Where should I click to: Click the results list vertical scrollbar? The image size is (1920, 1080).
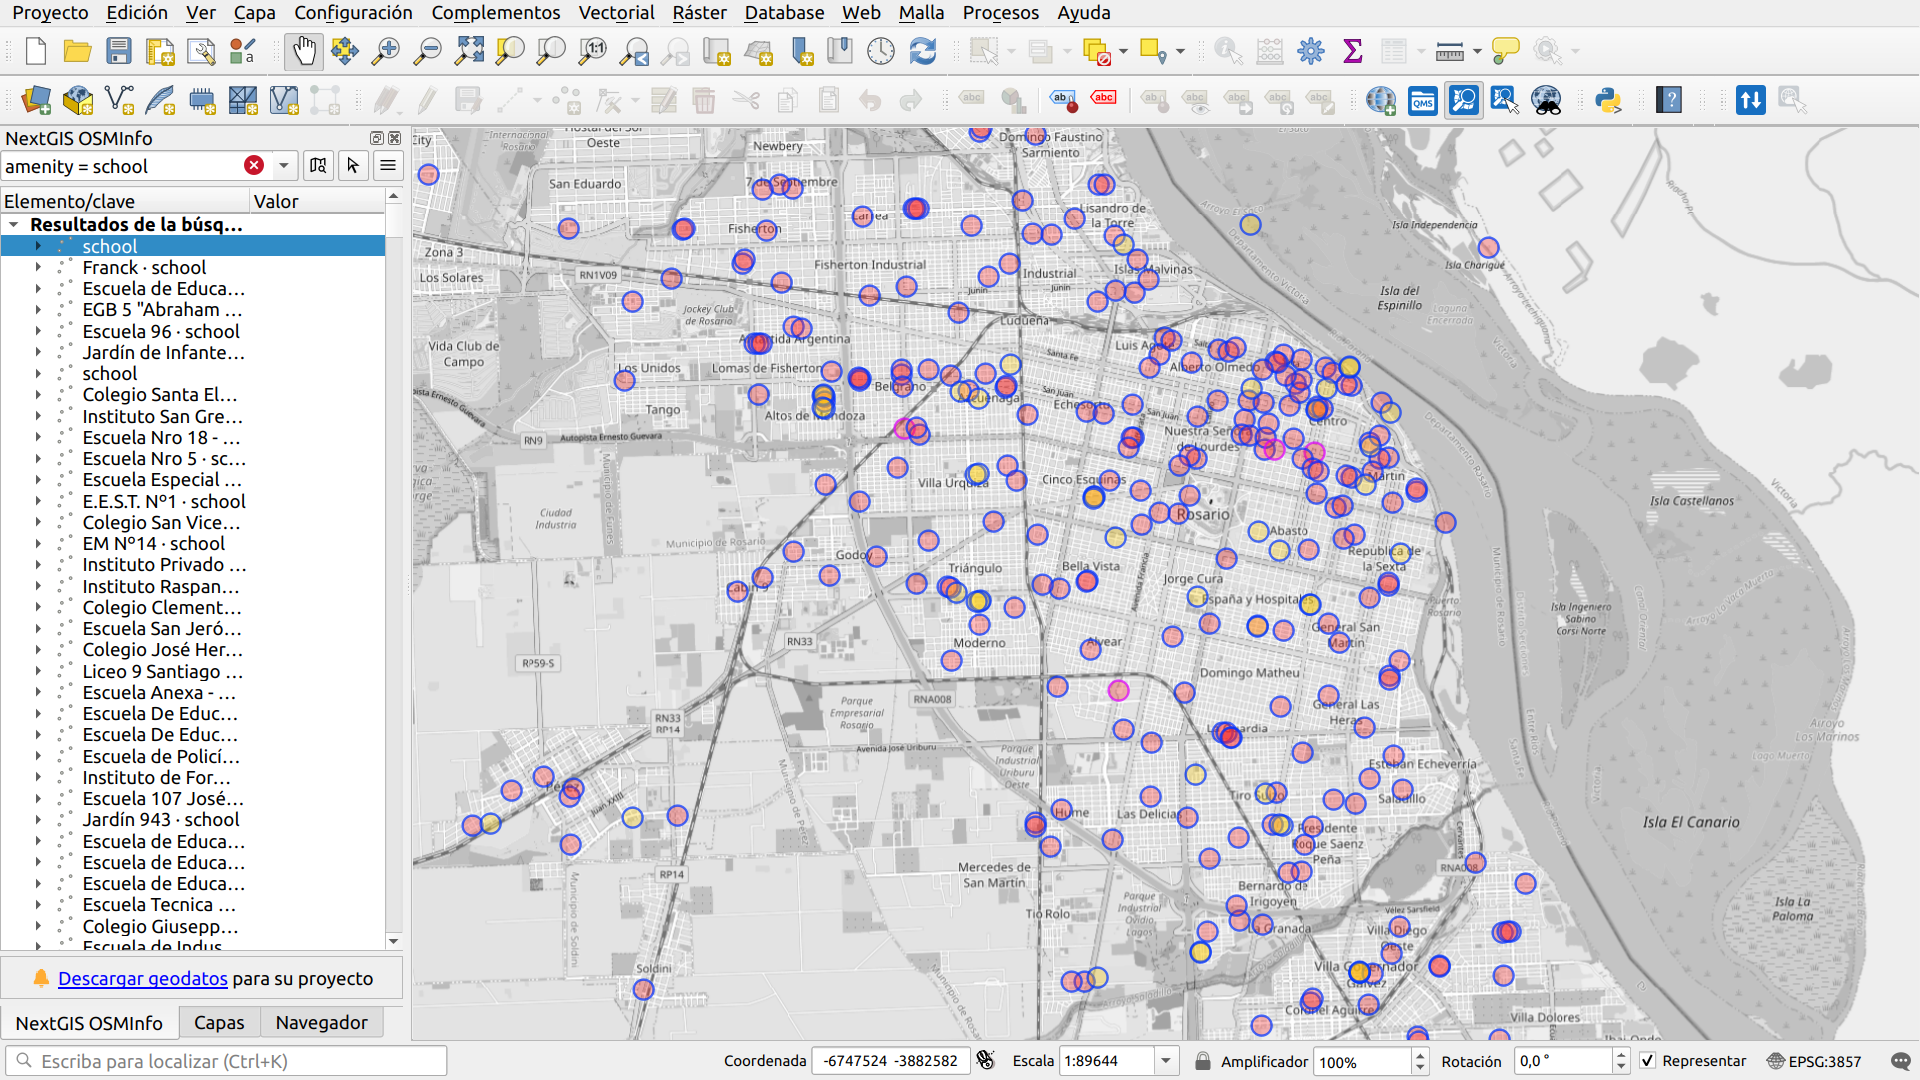(x=394, y=568)
